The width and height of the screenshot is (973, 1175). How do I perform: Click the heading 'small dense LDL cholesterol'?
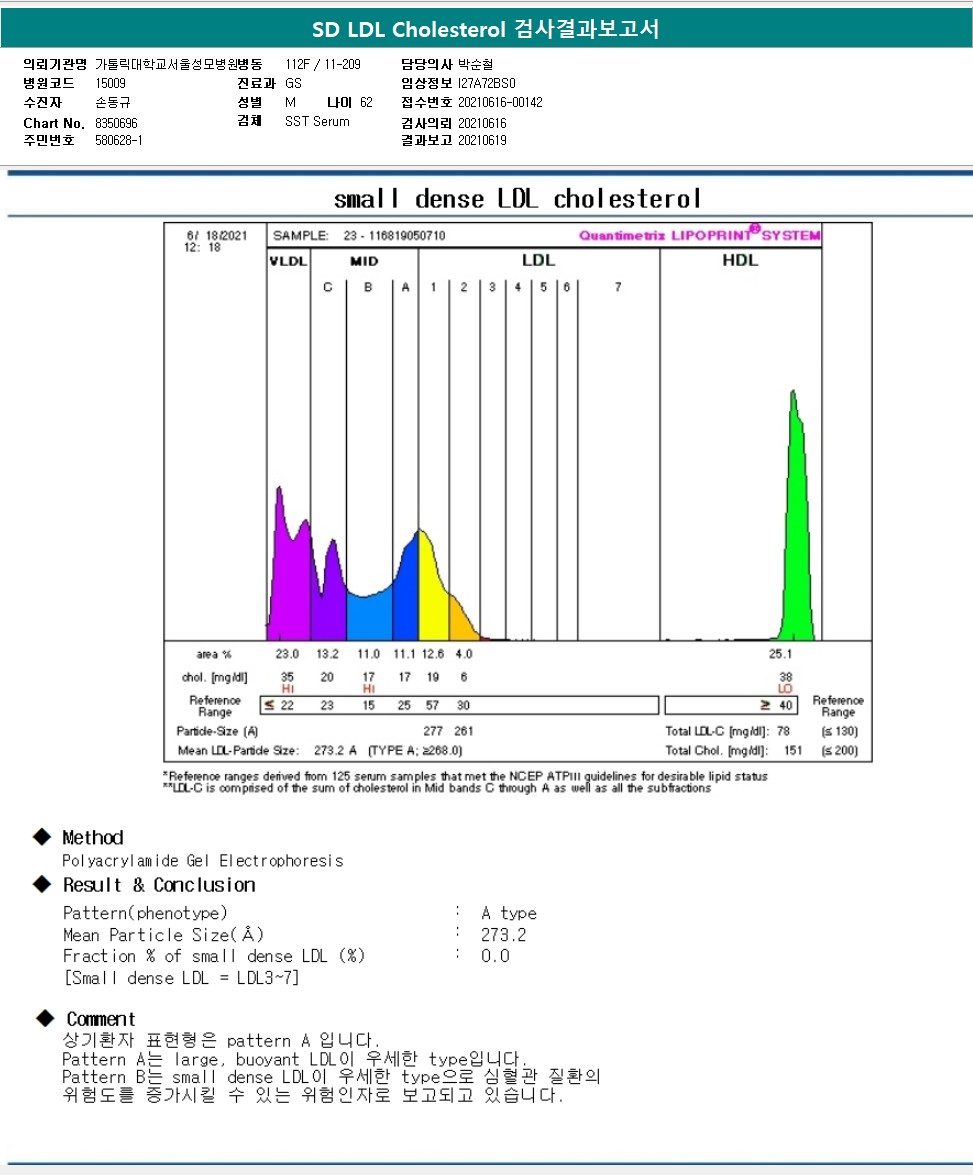[518, 199]
